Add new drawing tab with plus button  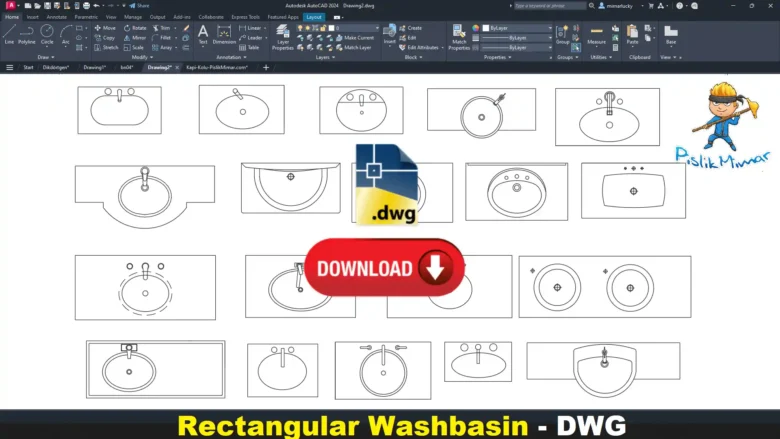pos(266,67)
